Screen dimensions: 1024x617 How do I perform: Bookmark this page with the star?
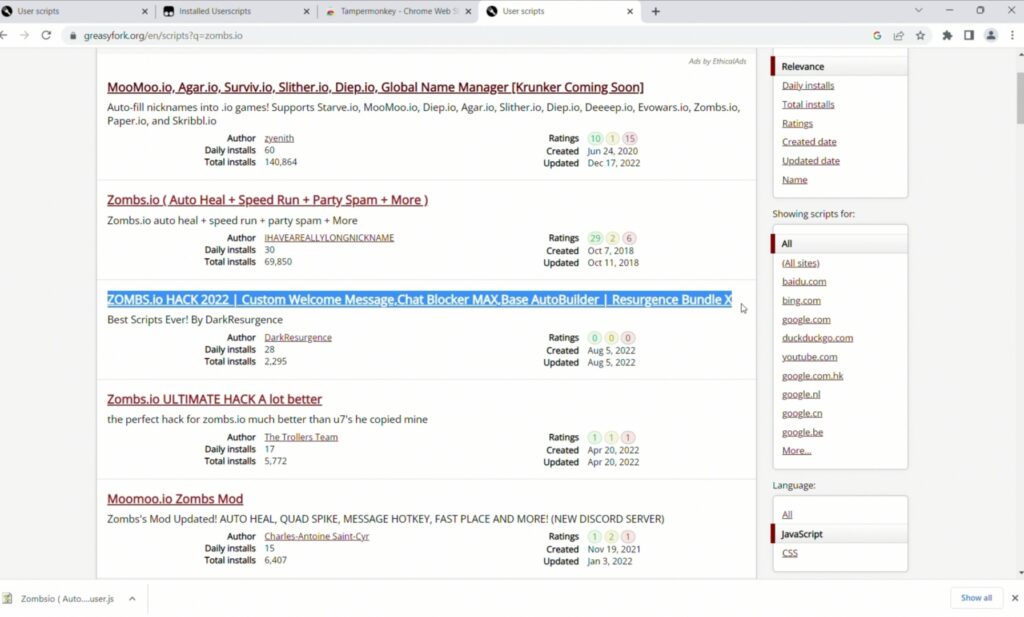[x=920, y=35]
